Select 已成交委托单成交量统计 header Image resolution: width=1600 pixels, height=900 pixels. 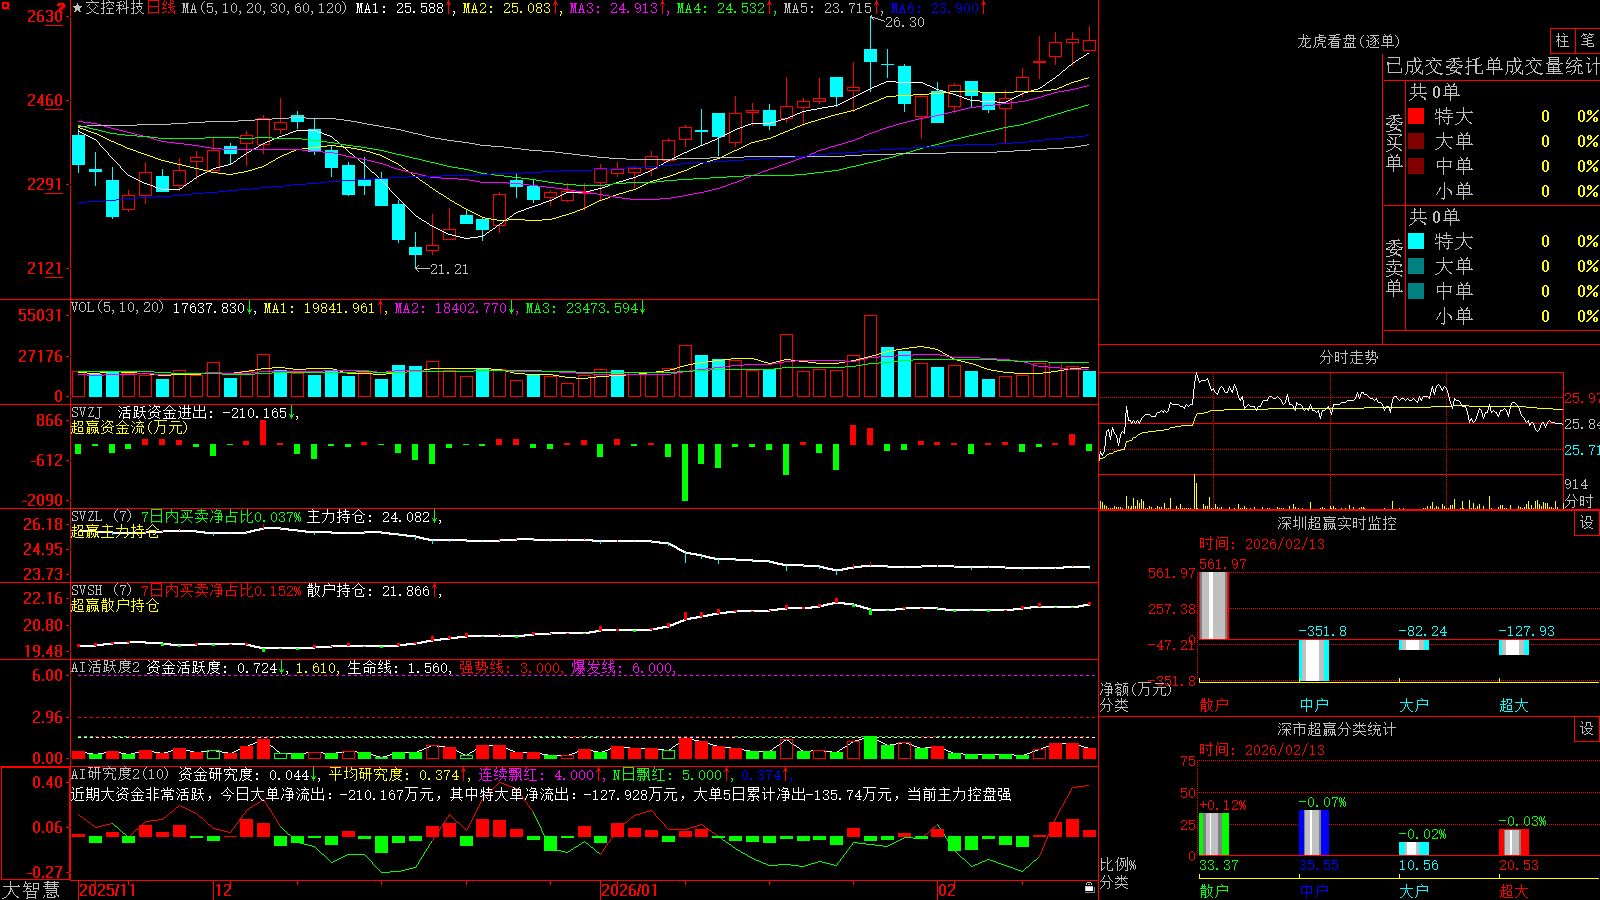(1492, 66)
